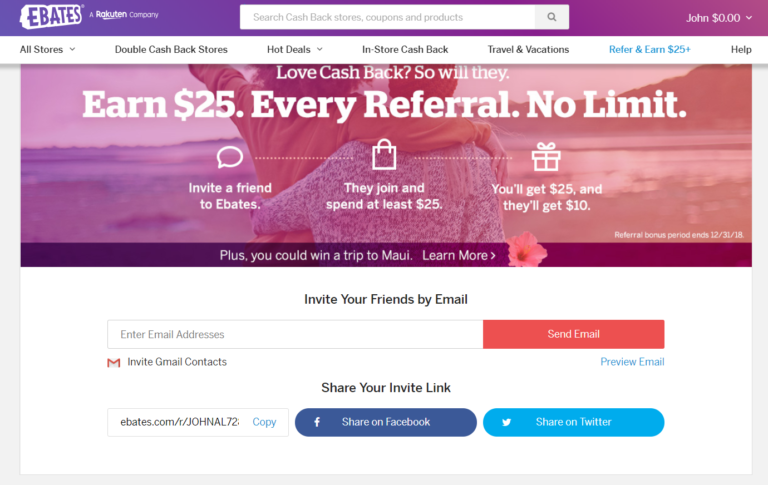Click the shopping bag icon
The width and height of the screenshot is (768, 485).
point(384,154)
